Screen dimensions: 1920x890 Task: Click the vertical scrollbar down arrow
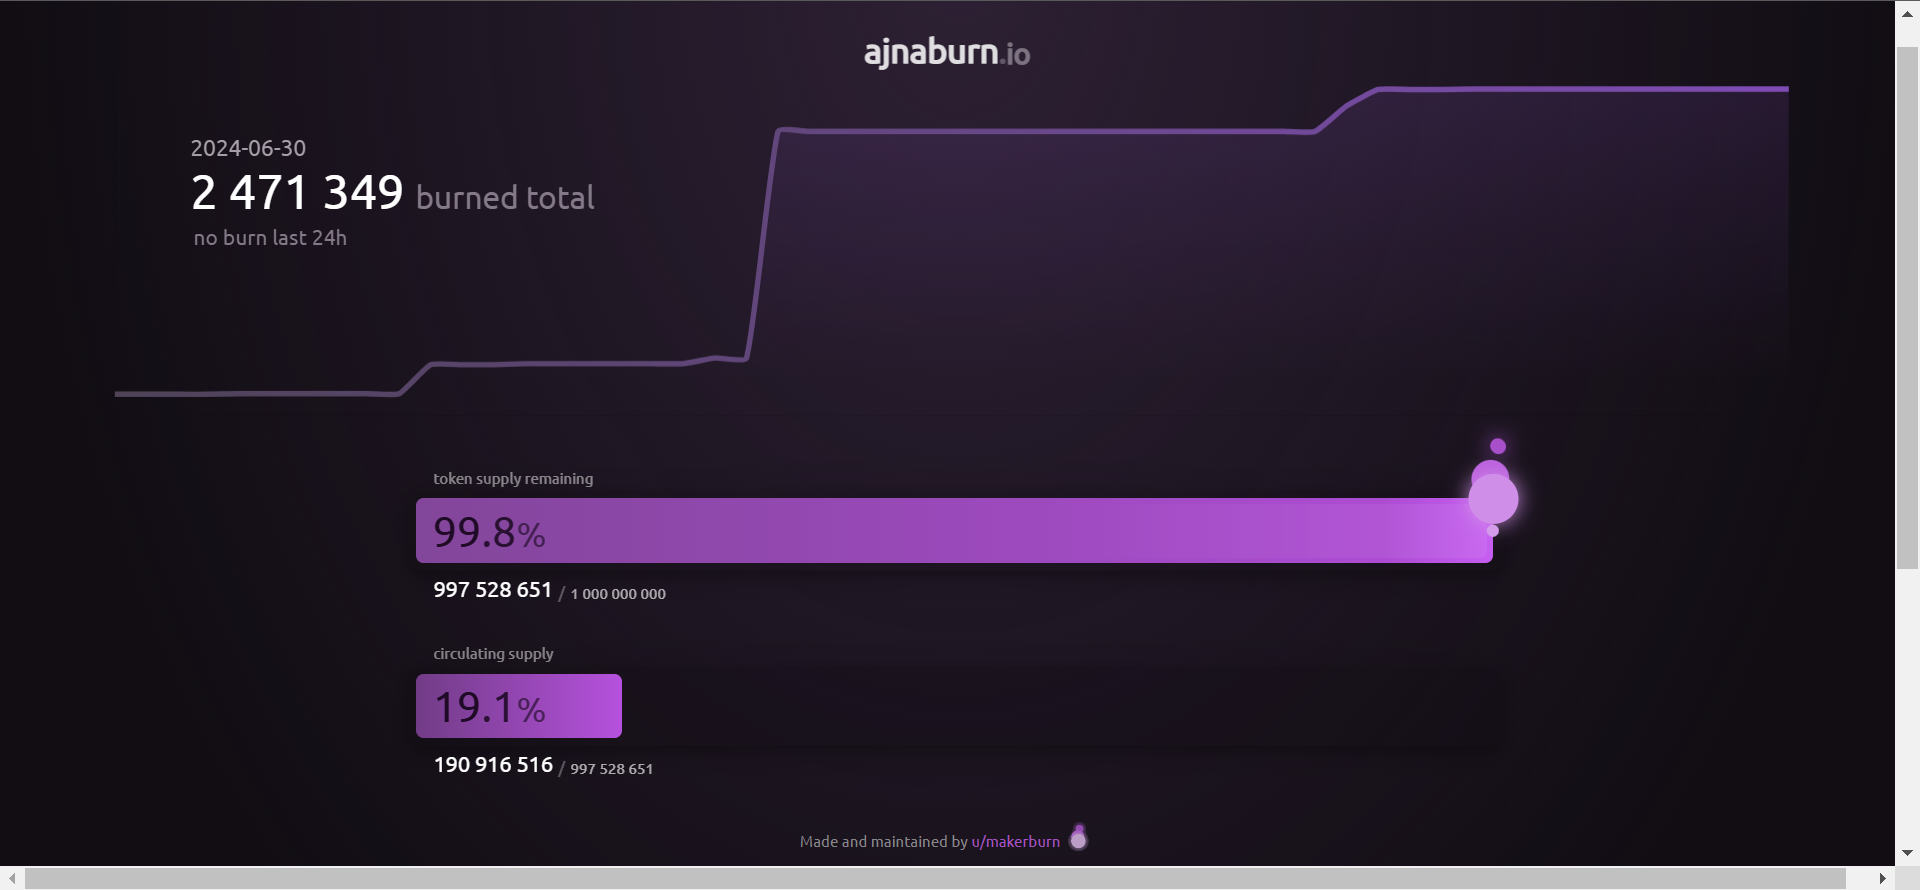1907,853
